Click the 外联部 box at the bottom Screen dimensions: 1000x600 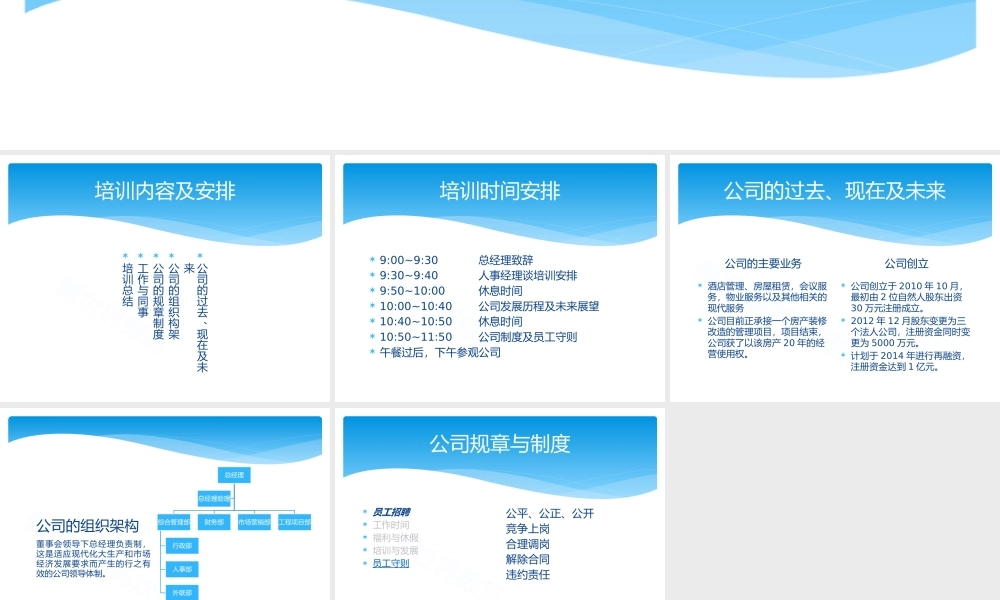[x=183, y=592]
